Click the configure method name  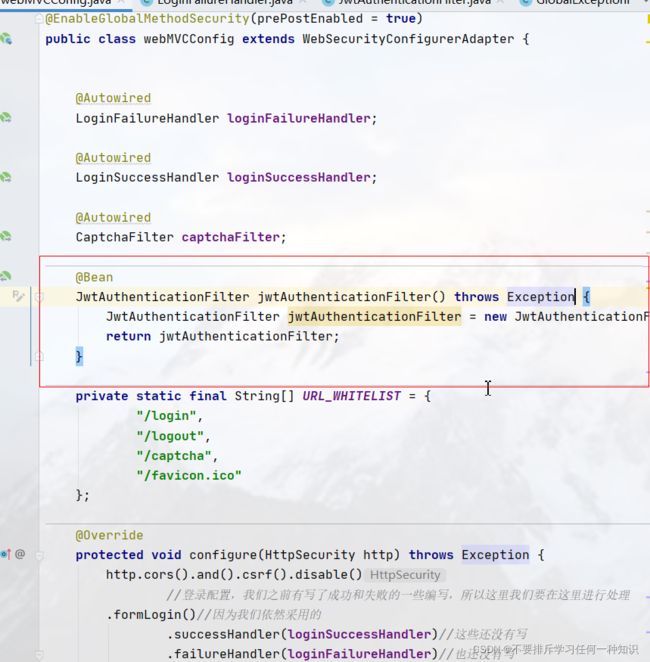click(223, 555)
